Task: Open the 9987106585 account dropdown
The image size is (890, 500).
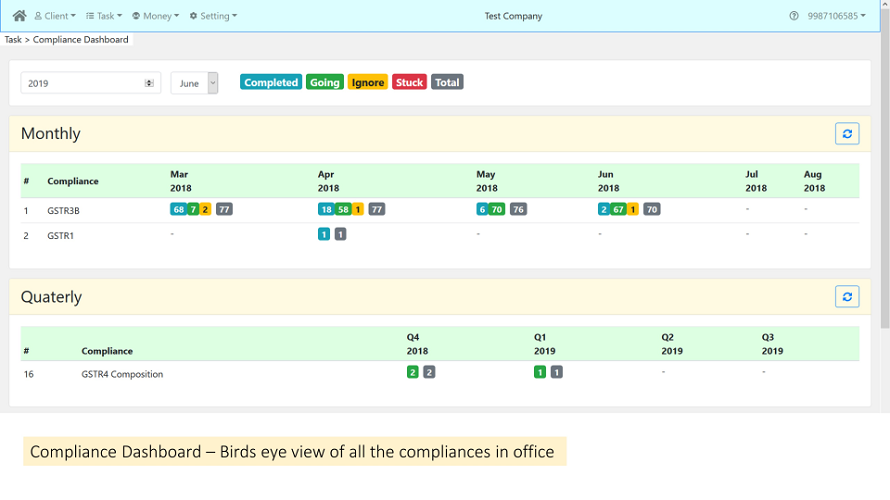Action: 836,16
